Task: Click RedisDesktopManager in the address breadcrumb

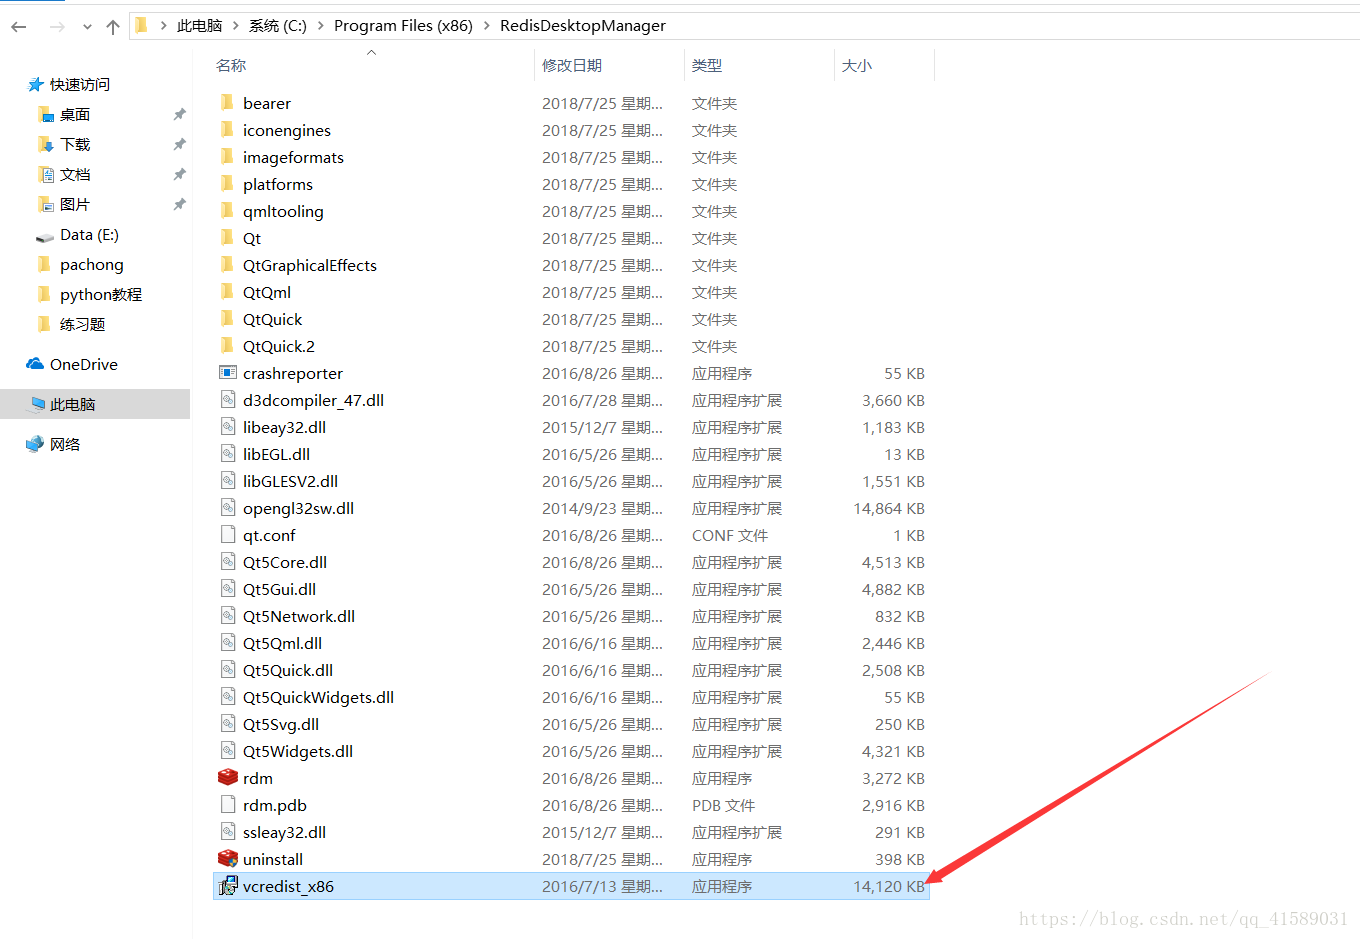Action: click(x=583, y=26)
